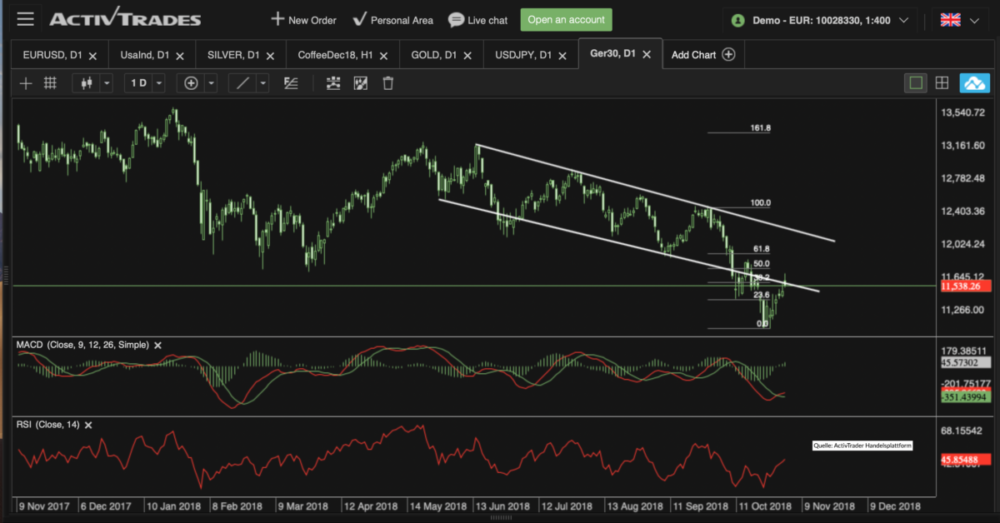Open the Personal Area

click(393, 20)
